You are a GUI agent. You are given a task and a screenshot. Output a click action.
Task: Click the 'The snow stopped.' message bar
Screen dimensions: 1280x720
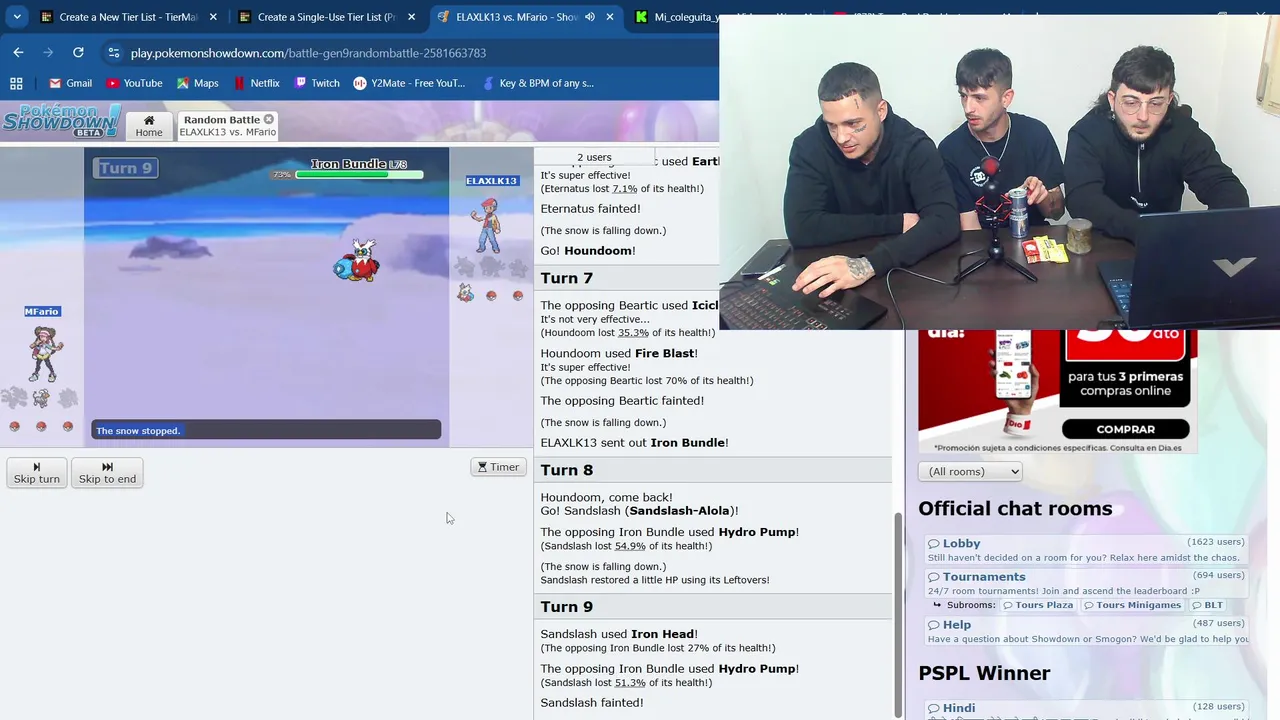[266, 430]
